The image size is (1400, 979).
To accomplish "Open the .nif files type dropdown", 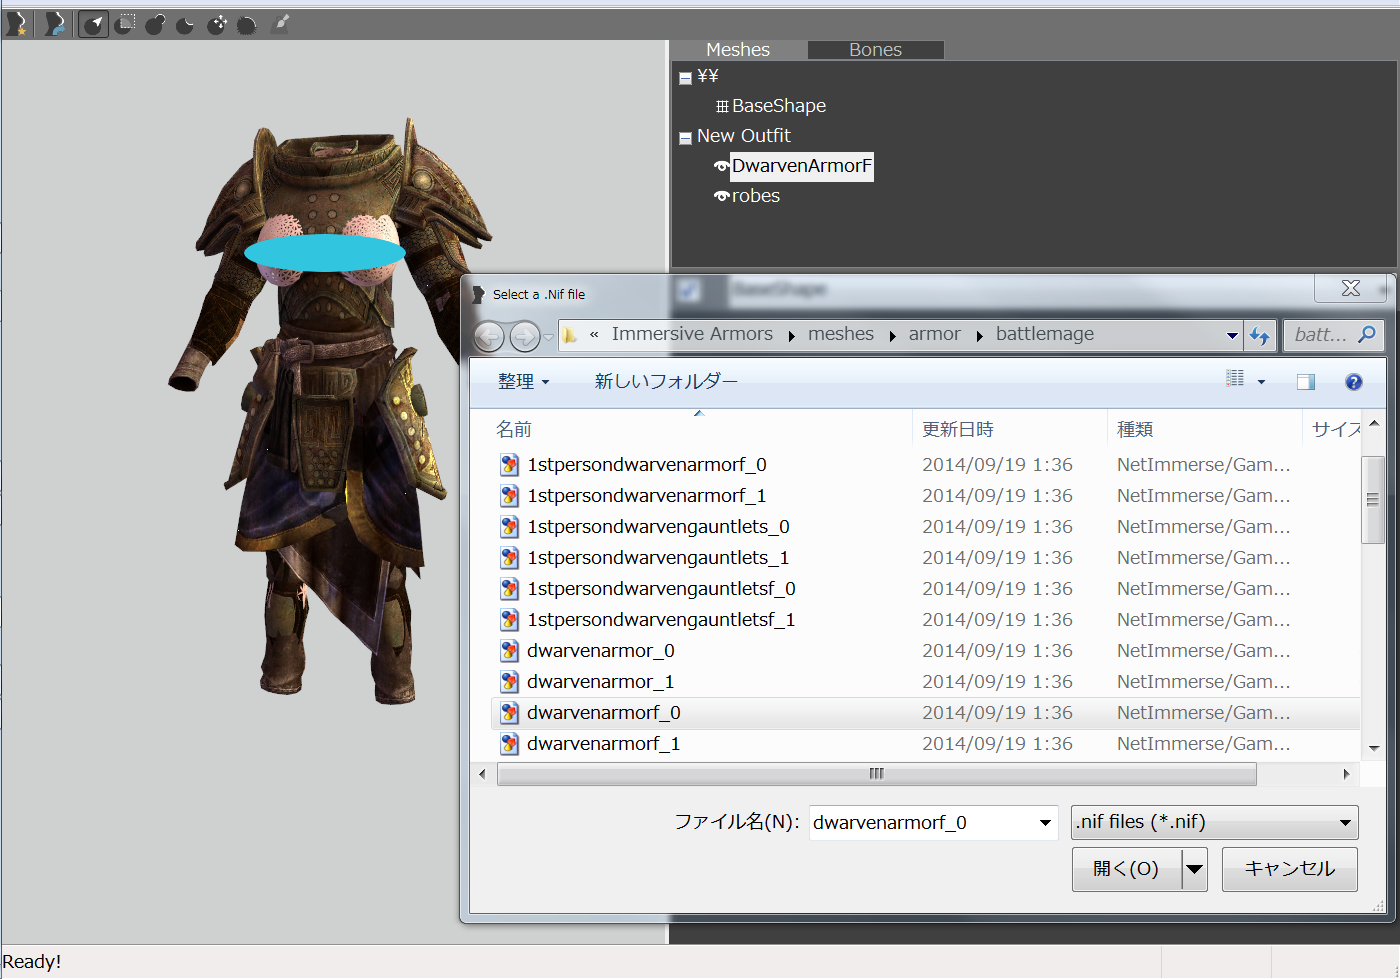I will [x=1346, y=823].
